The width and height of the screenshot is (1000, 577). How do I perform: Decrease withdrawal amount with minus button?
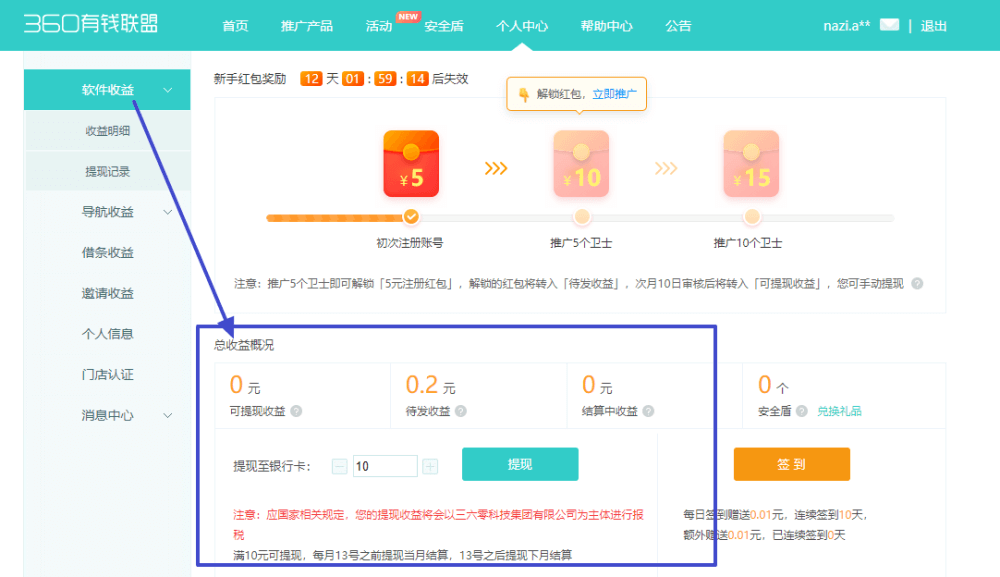(340, 467)
